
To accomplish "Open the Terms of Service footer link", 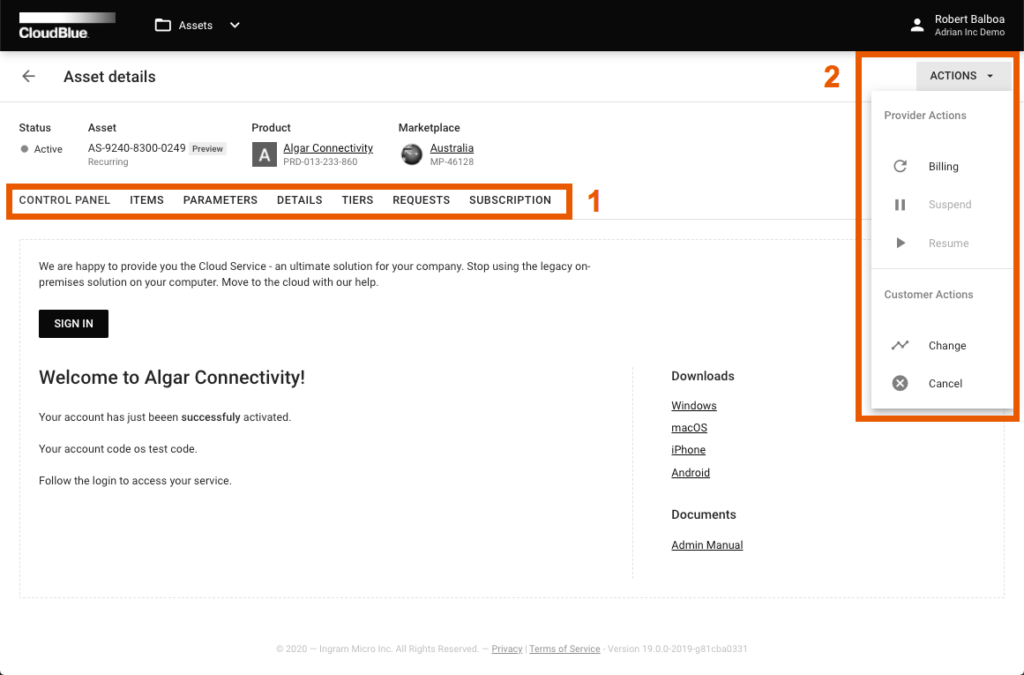I will coord(564,649).
